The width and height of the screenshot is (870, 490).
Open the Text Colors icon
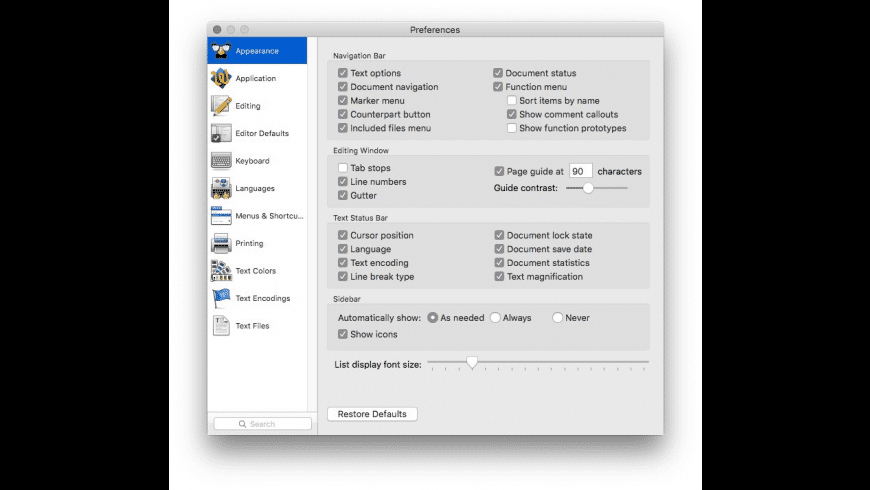[221, 271]
